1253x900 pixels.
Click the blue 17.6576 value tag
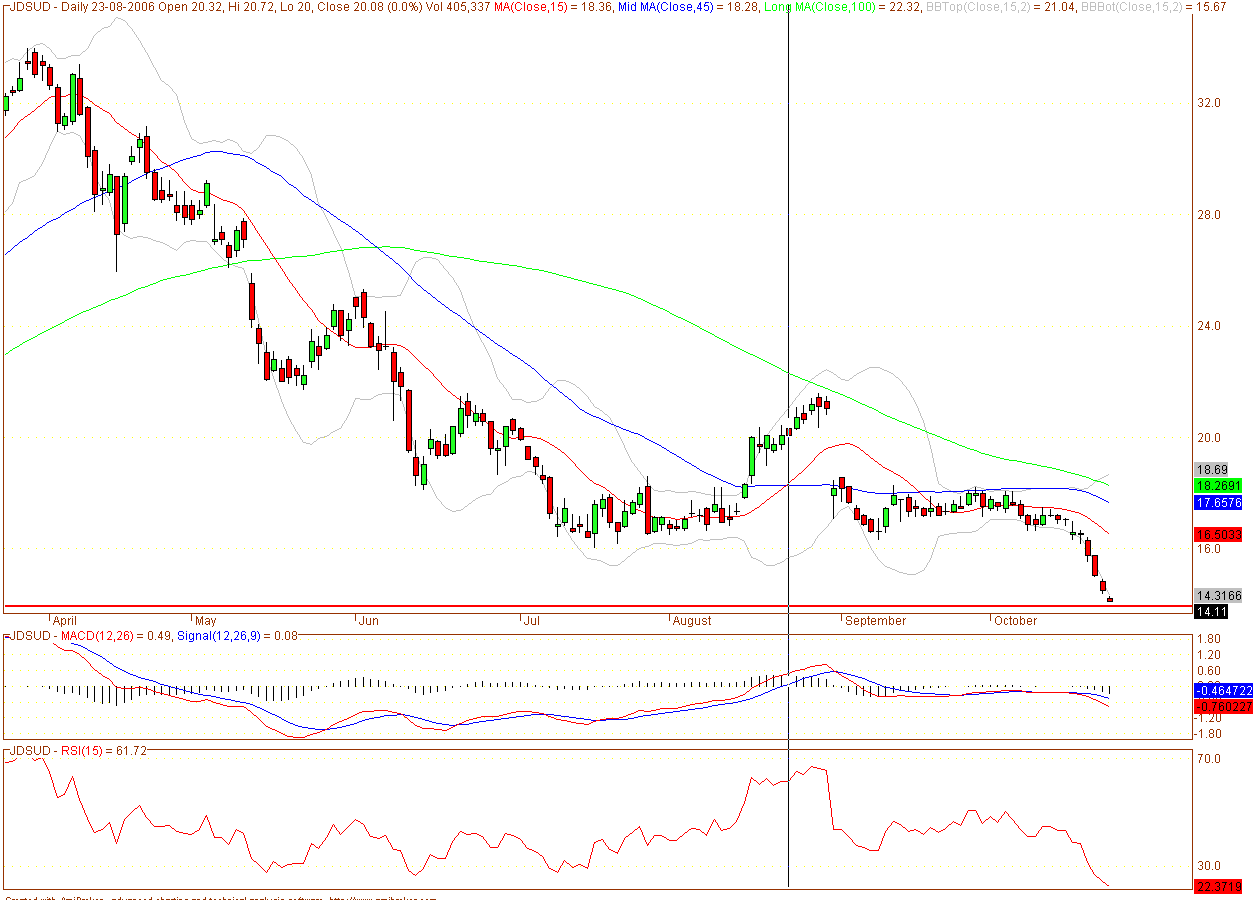(1219, 503)
